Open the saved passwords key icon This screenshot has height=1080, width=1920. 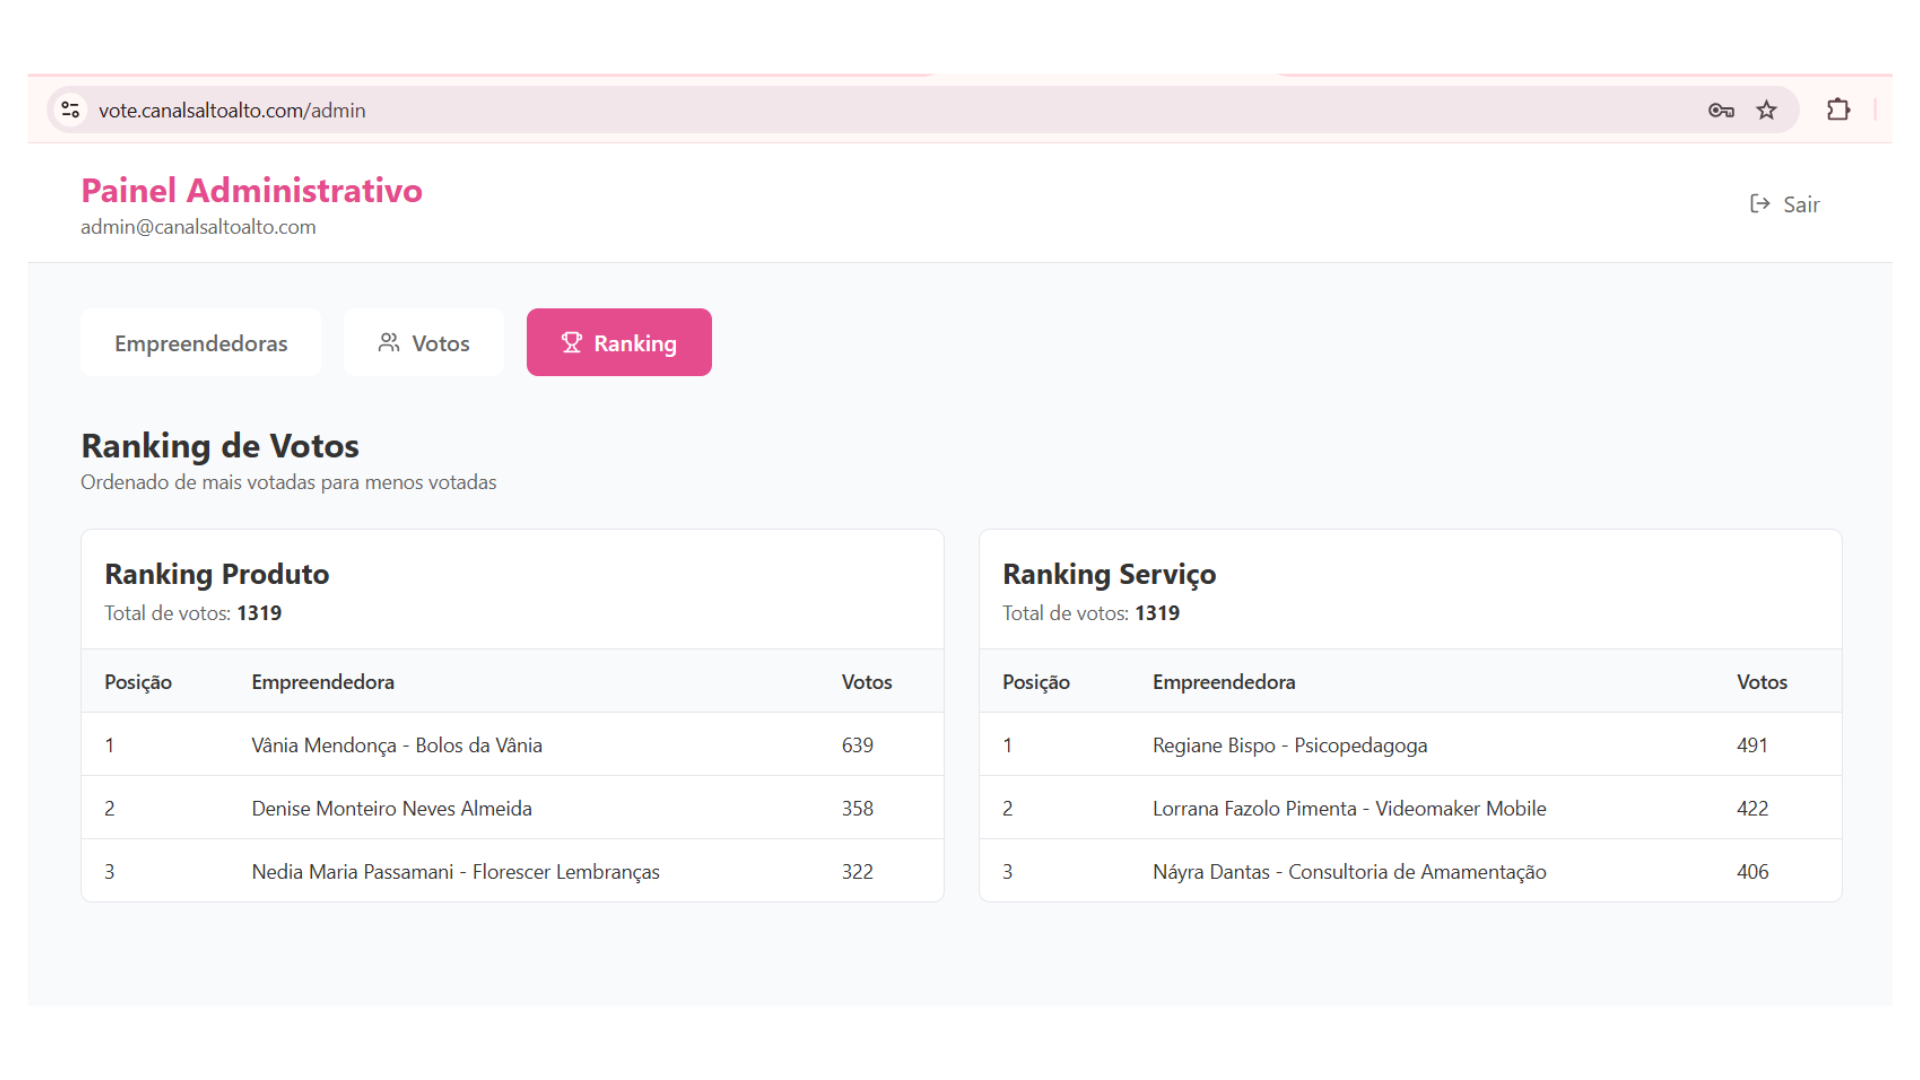[1720, 110]
